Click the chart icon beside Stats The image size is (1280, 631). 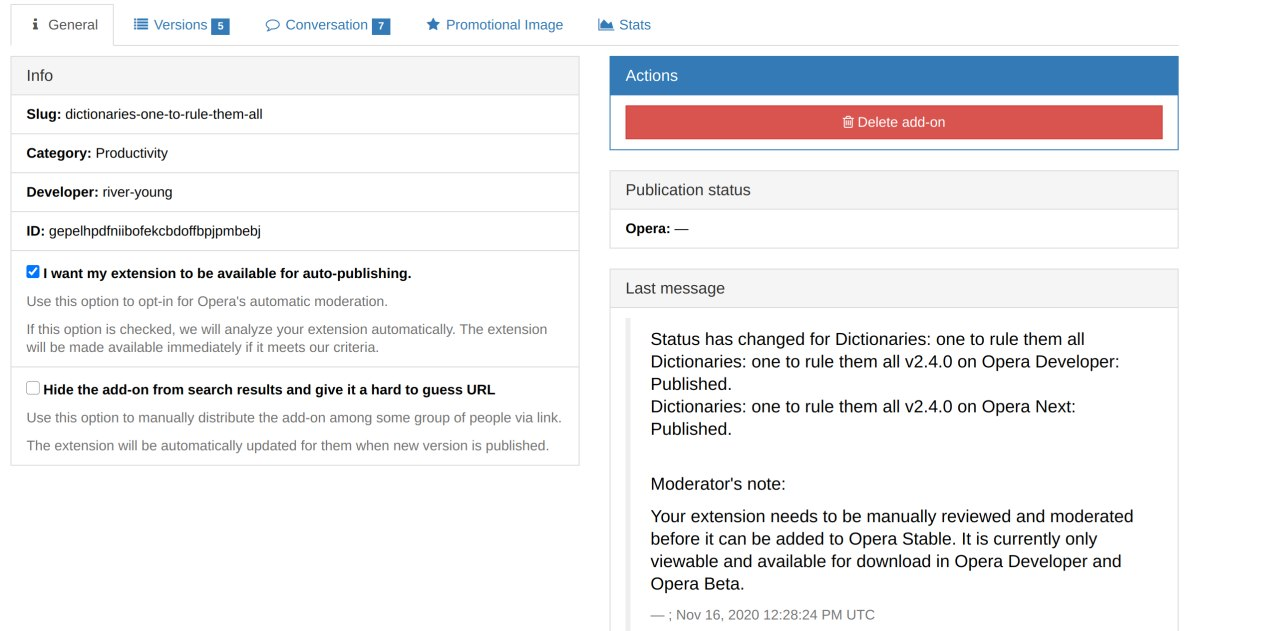click(606, 24)
